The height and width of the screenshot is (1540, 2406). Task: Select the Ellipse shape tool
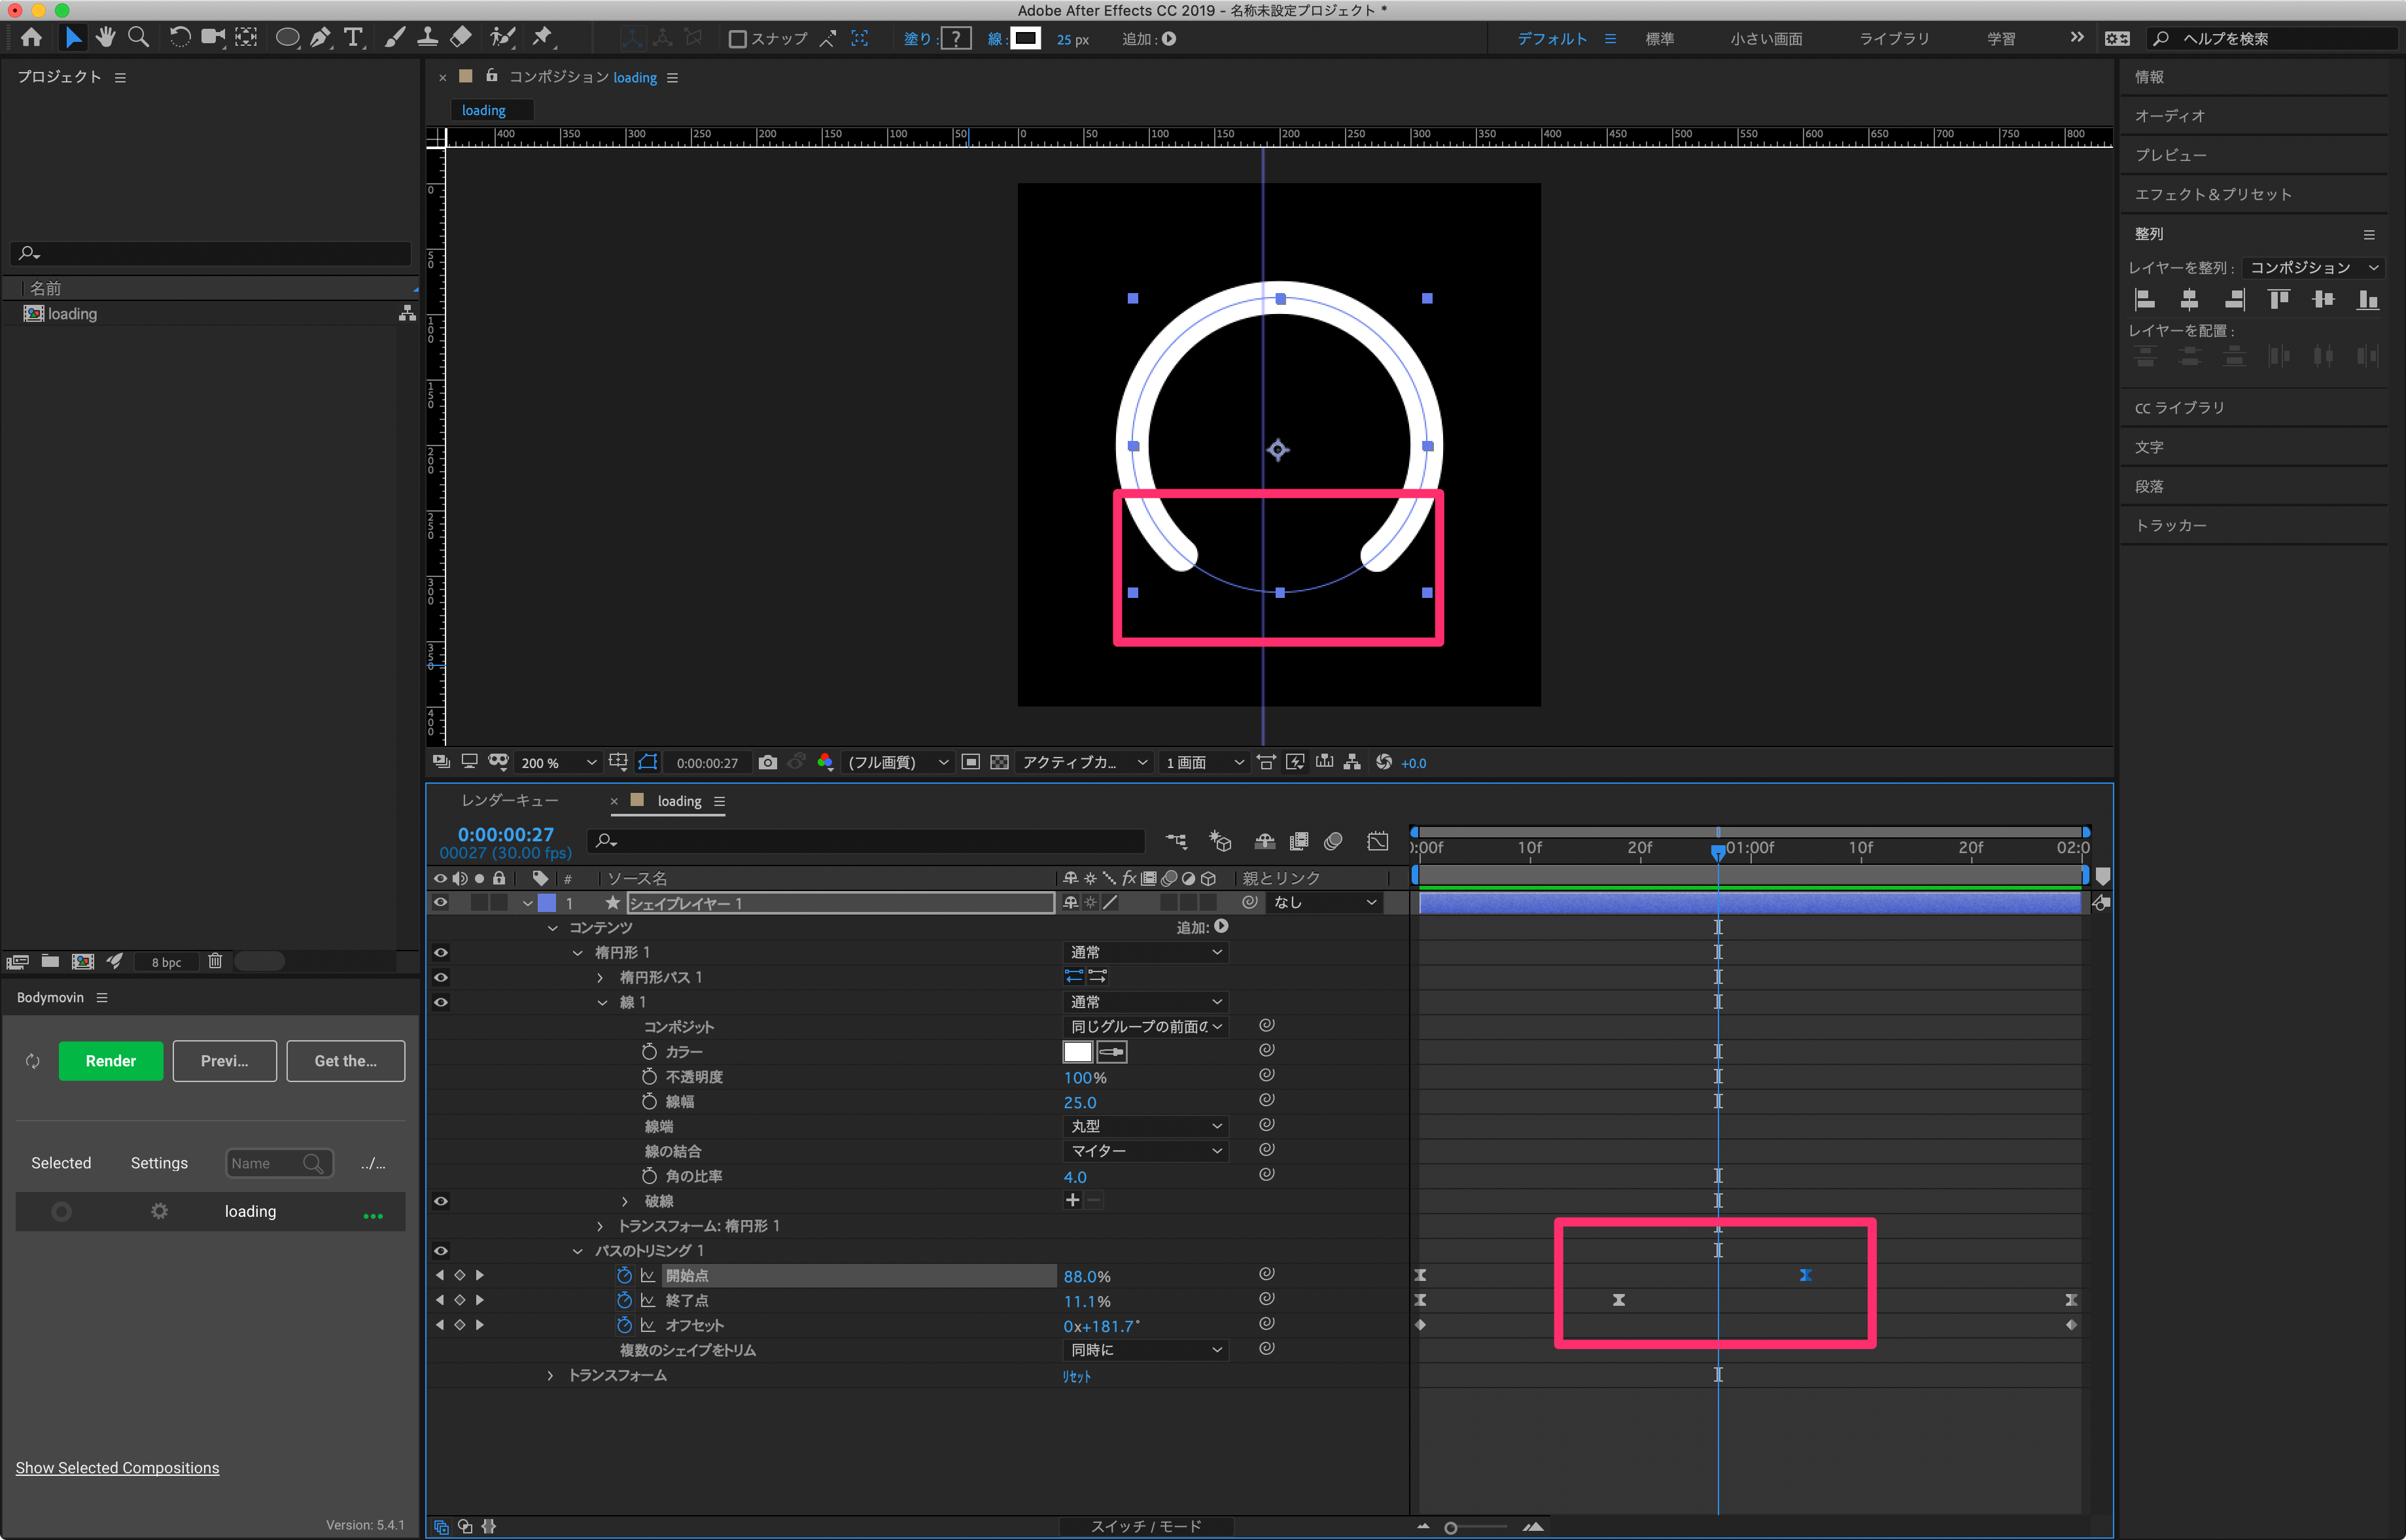[x=287, y=38]
